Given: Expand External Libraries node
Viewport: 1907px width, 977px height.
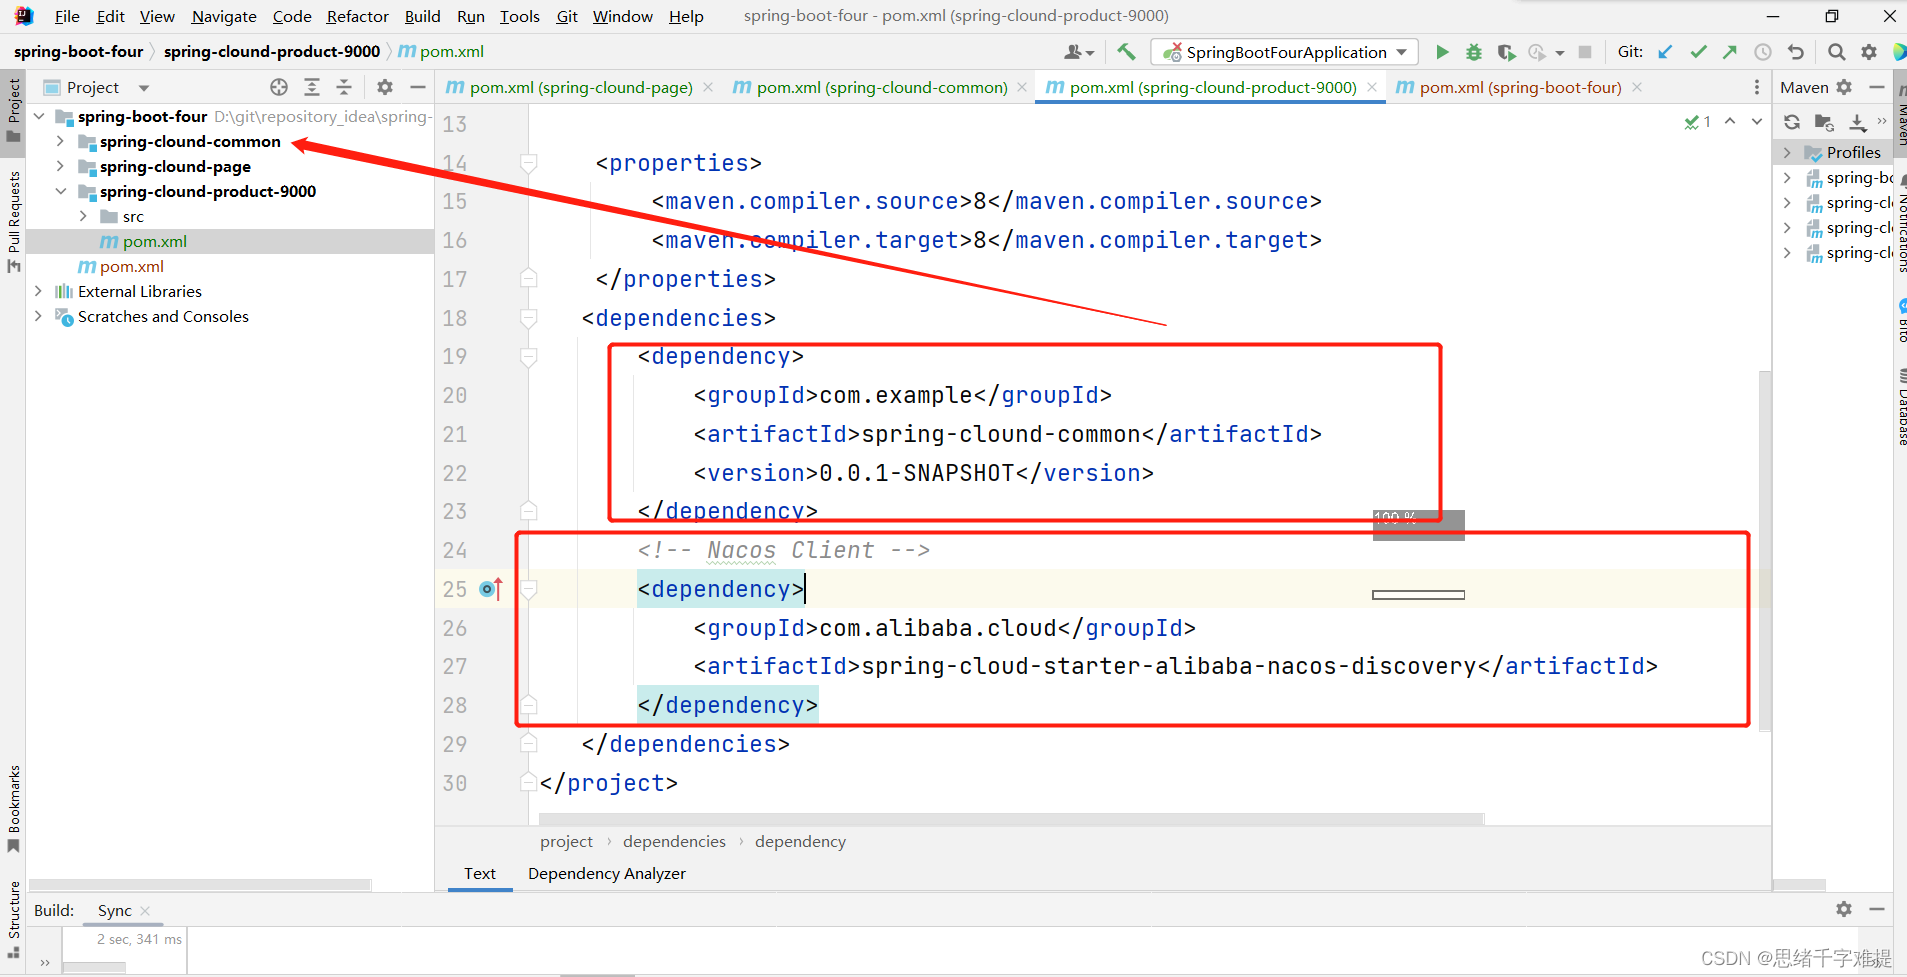Looking at the screenshot, I should pos(39,291).
